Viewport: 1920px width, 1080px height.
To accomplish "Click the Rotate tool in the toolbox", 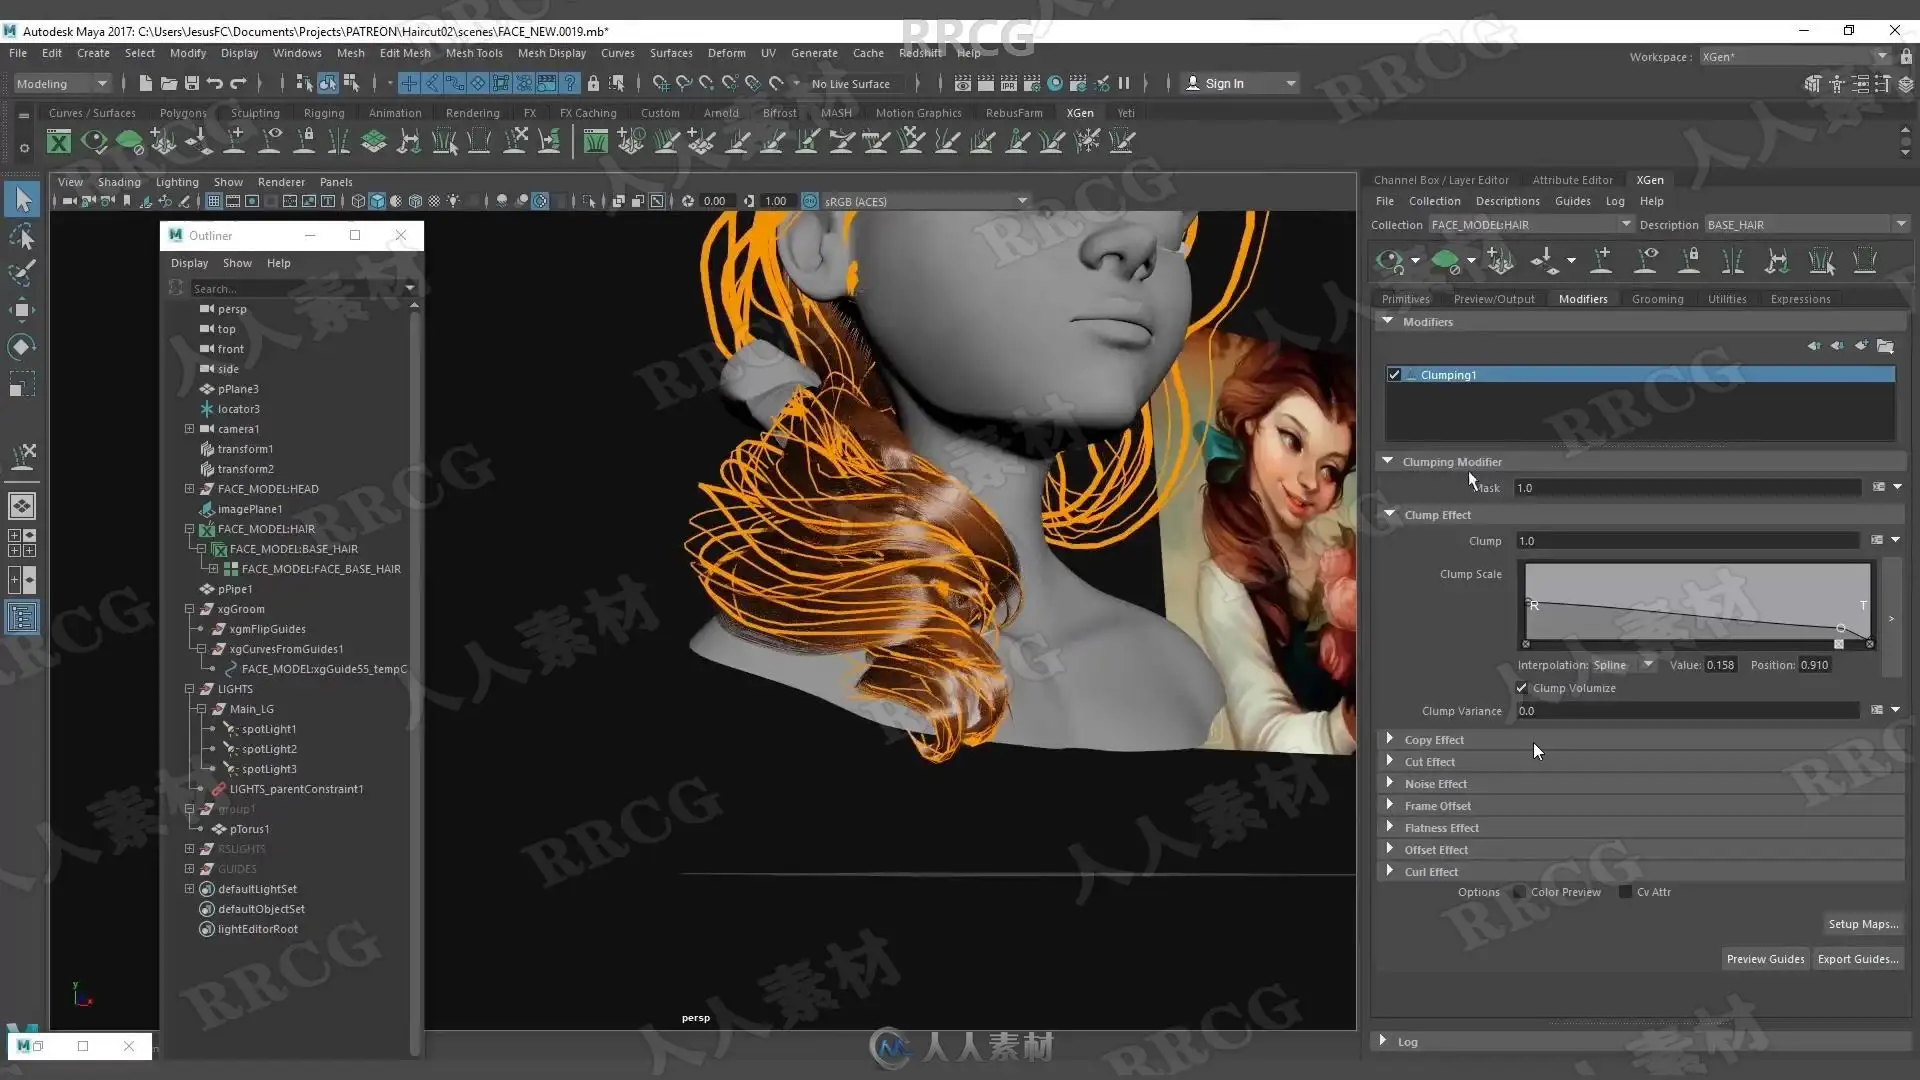I will coord(22,347).
